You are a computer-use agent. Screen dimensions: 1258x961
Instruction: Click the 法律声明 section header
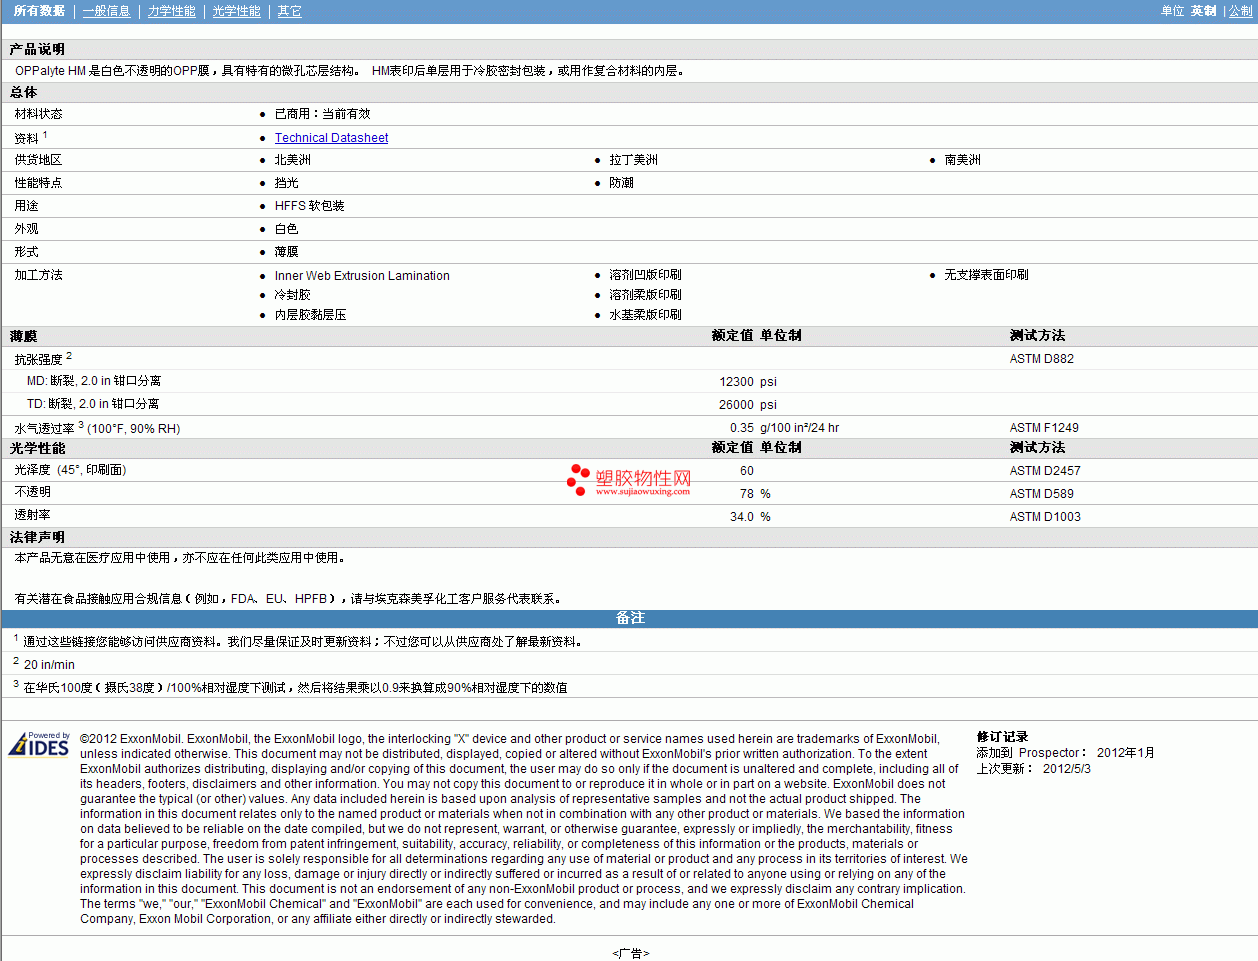[37, 538]
